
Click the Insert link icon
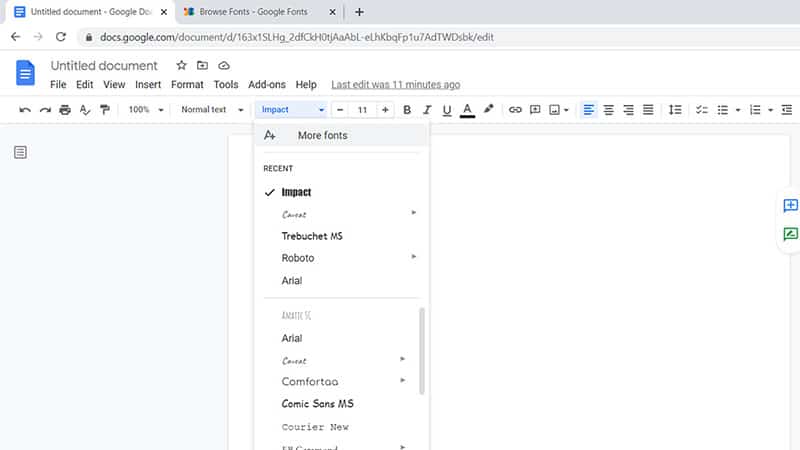(515, 110)
